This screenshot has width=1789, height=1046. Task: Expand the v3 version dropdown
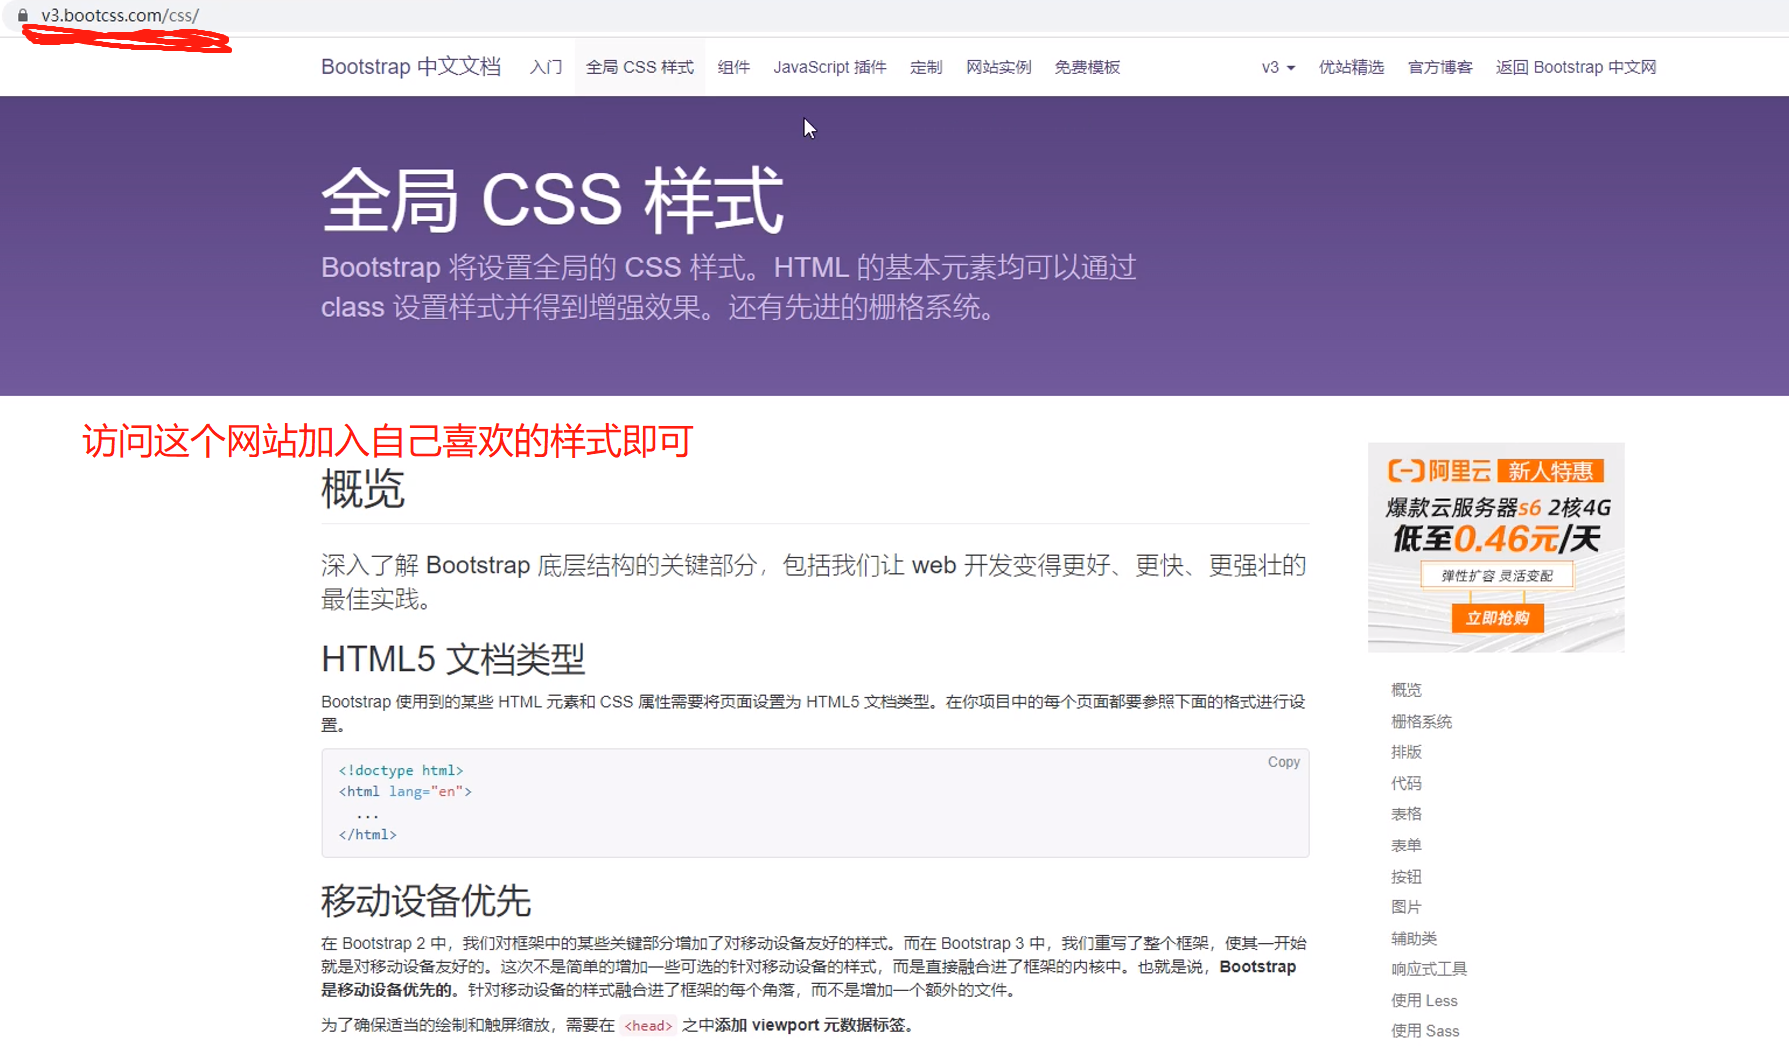[x=1278, y=67]
